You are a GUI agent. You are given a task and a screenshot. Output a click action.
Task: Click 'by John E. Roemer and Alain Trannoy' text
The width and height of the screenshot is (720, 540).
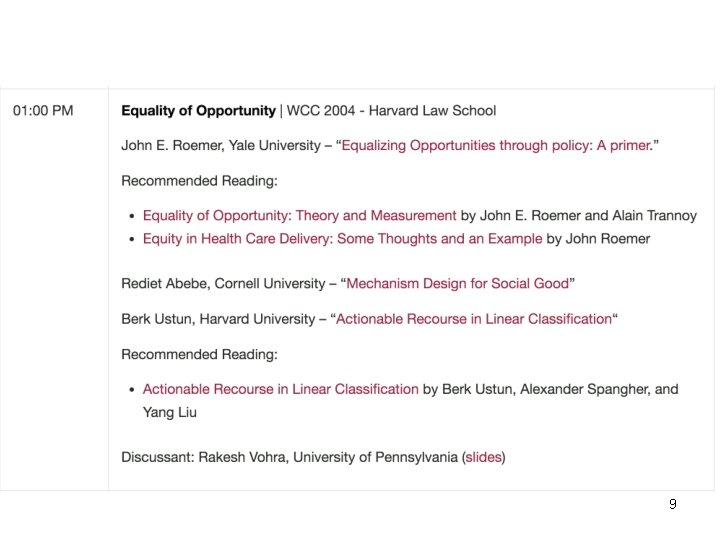(578, 216)
